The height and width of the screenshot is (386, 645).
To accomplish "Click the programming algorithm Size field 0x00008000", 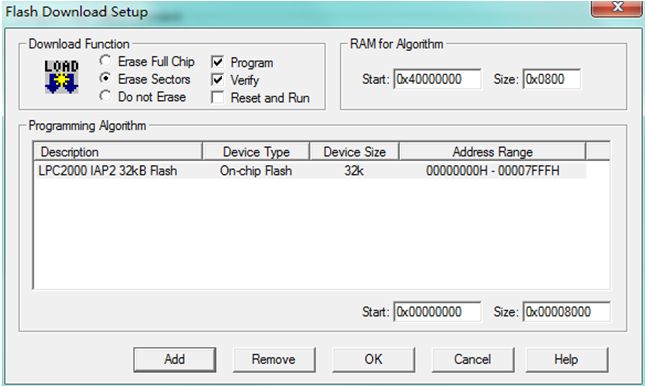I will tap(566, 312).
